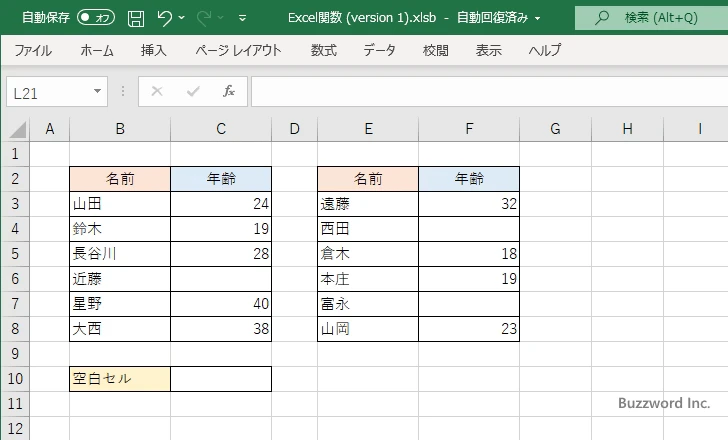Click the formula bar resize dots handle
This screenshot has height=440, width=728.
pos(123,91)
